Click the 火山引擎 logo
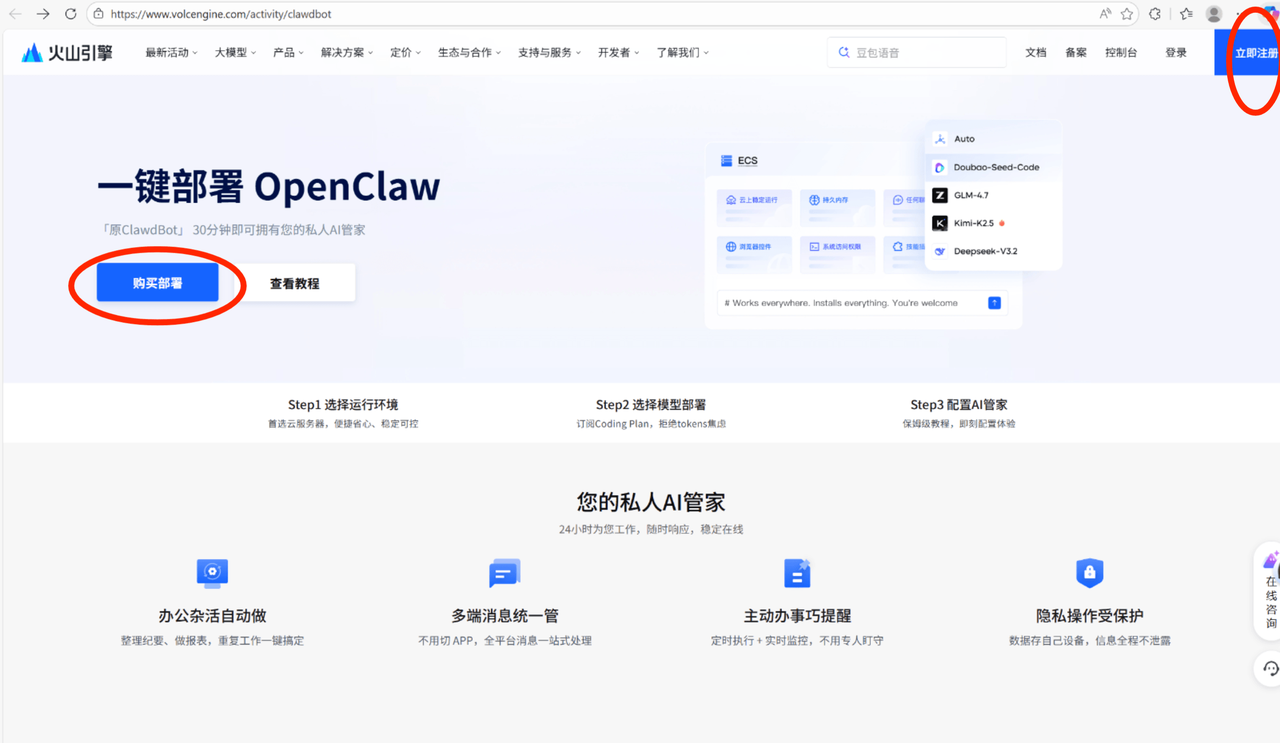The image size is (1280, 743). [x=67, y=53]
